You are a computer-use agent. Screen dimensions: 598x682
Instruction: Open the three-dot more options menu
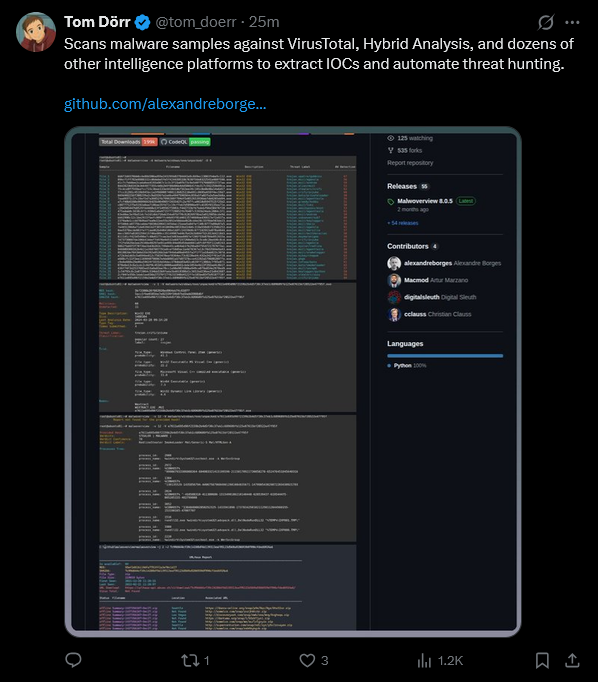(572, 22)
